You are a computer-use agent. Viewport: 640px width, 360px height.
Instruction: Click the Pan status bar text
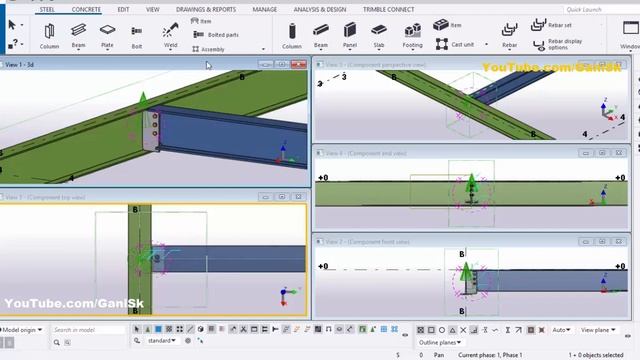click(x=439, y=355)
